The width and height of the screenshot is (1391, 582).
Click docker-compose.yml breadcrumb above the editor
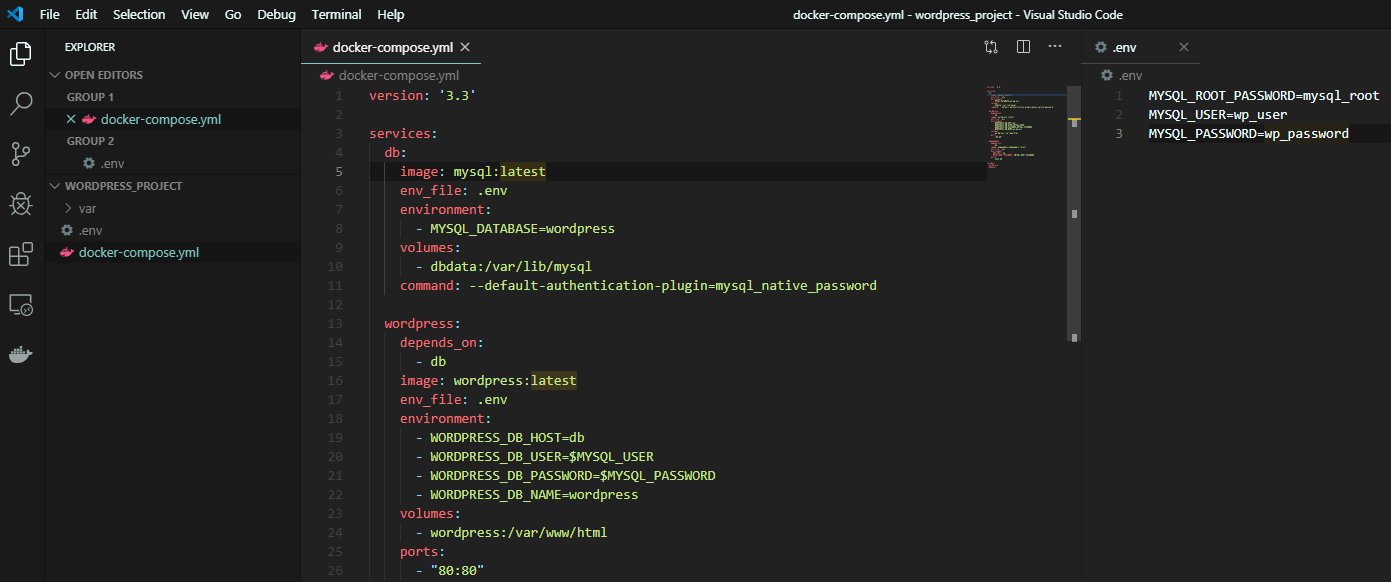point(399,75)
